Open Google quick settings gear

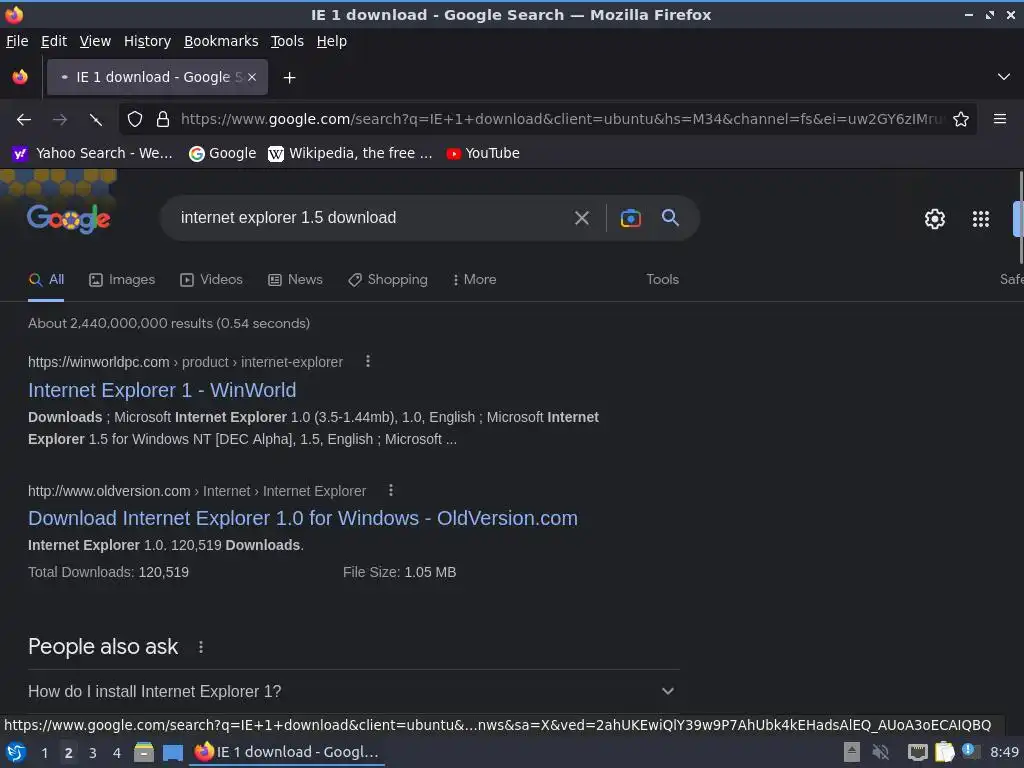coord(935,219)
